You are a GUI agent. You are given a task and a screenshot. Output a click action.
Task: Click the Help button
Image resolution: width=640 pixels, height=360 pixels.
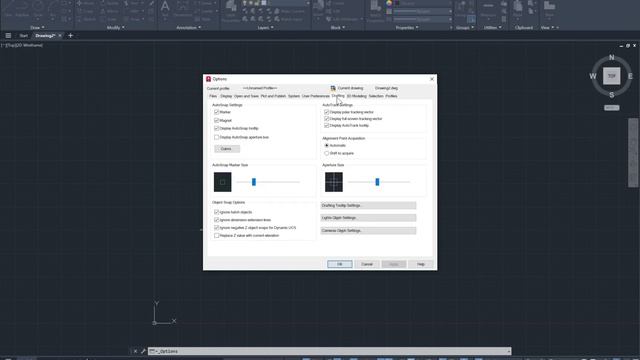pos(421,264)
